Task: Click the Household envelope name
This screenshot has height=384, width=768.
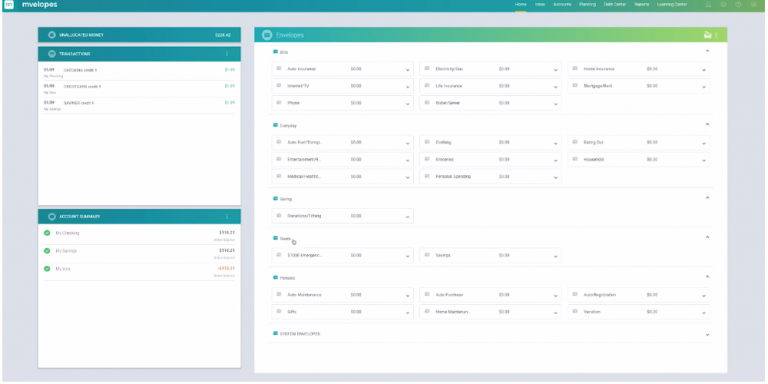Action: click(x=594, y=160)
